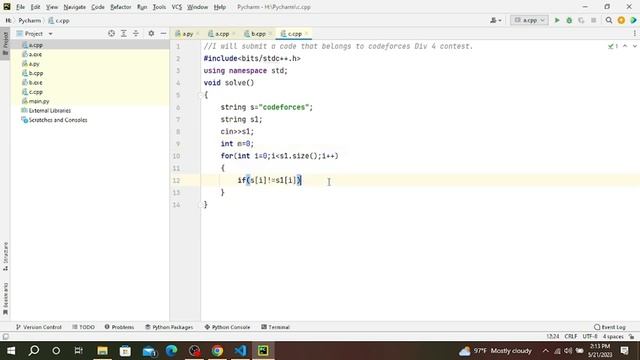
Task: Run with coverage icon in toolbar
Action: coord(581,20)
